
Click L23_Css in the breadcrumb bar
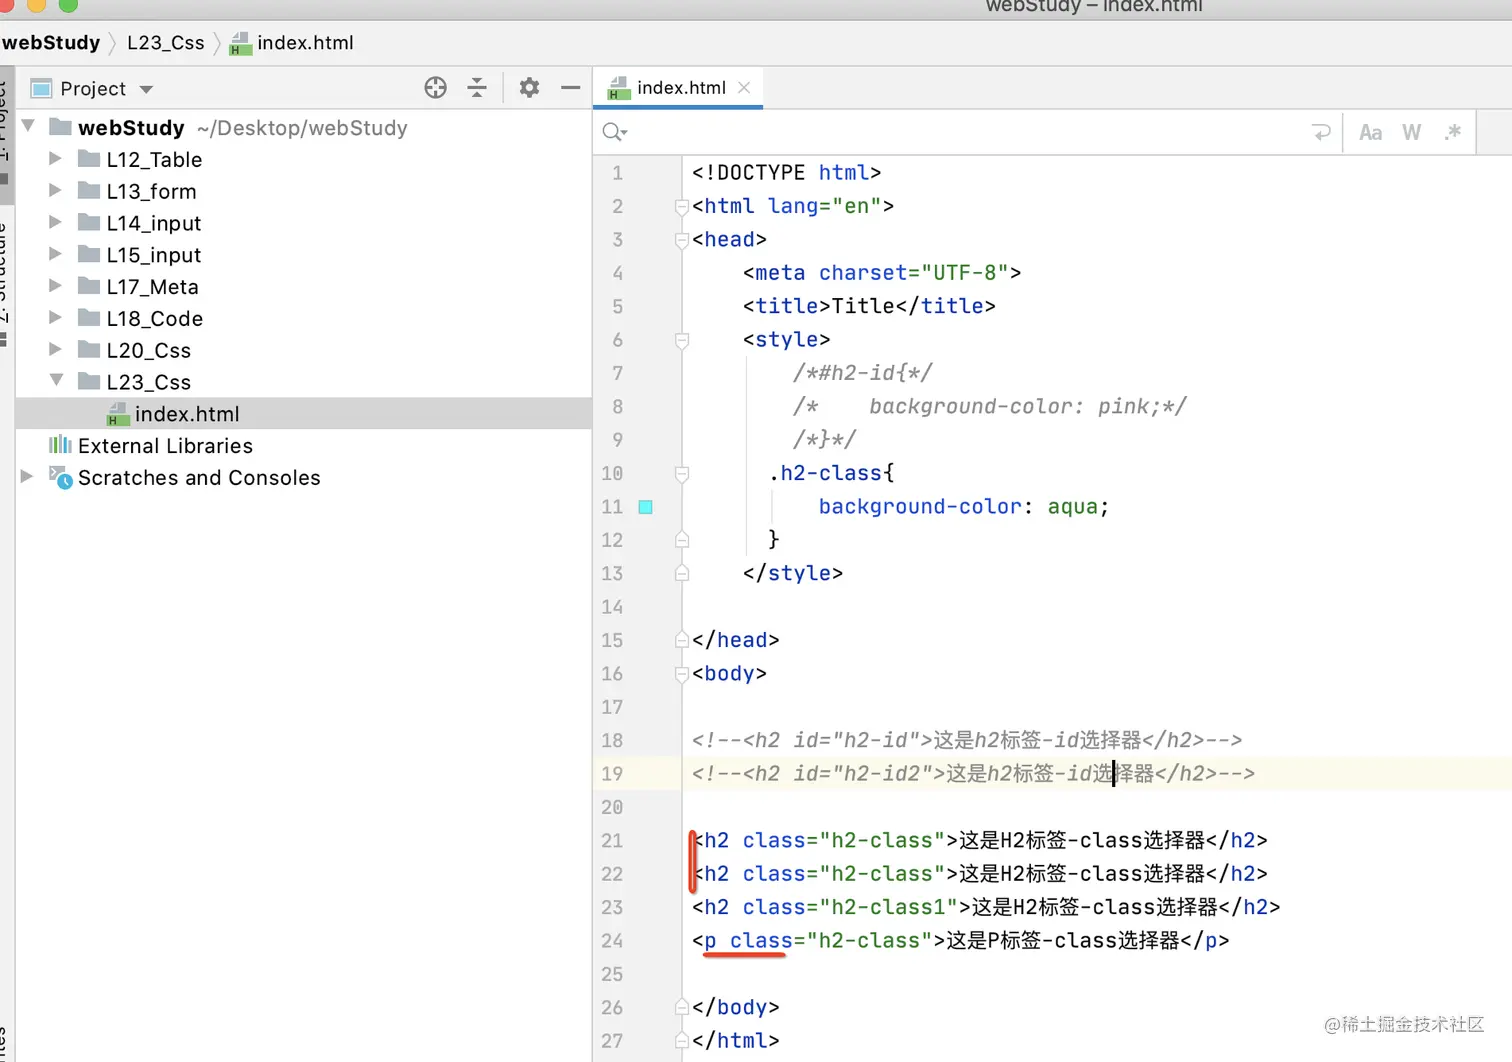tap(166, 43)
